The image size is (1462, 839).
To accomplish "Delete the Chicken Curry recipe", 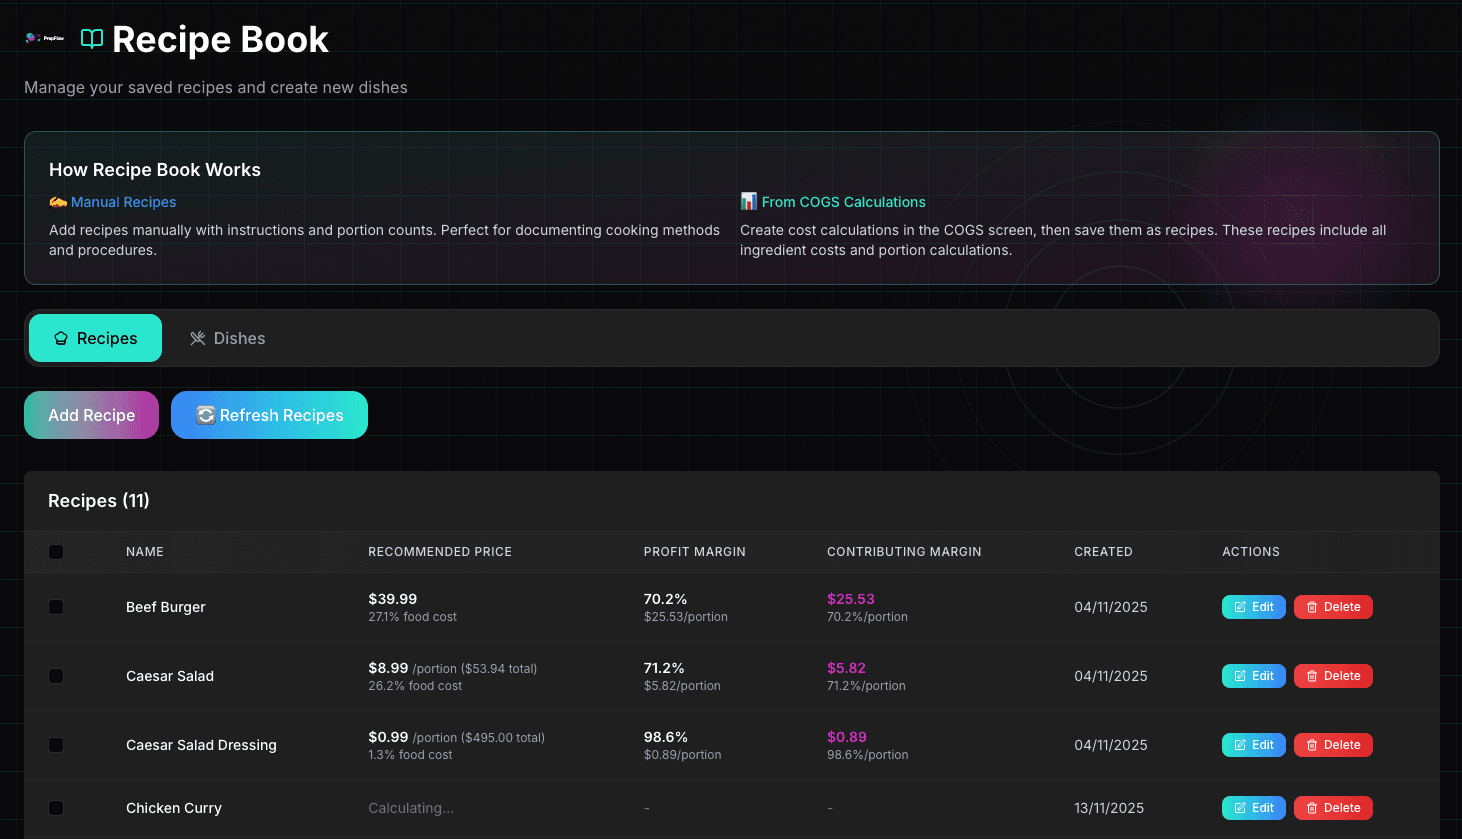I will pos(1333,808).
